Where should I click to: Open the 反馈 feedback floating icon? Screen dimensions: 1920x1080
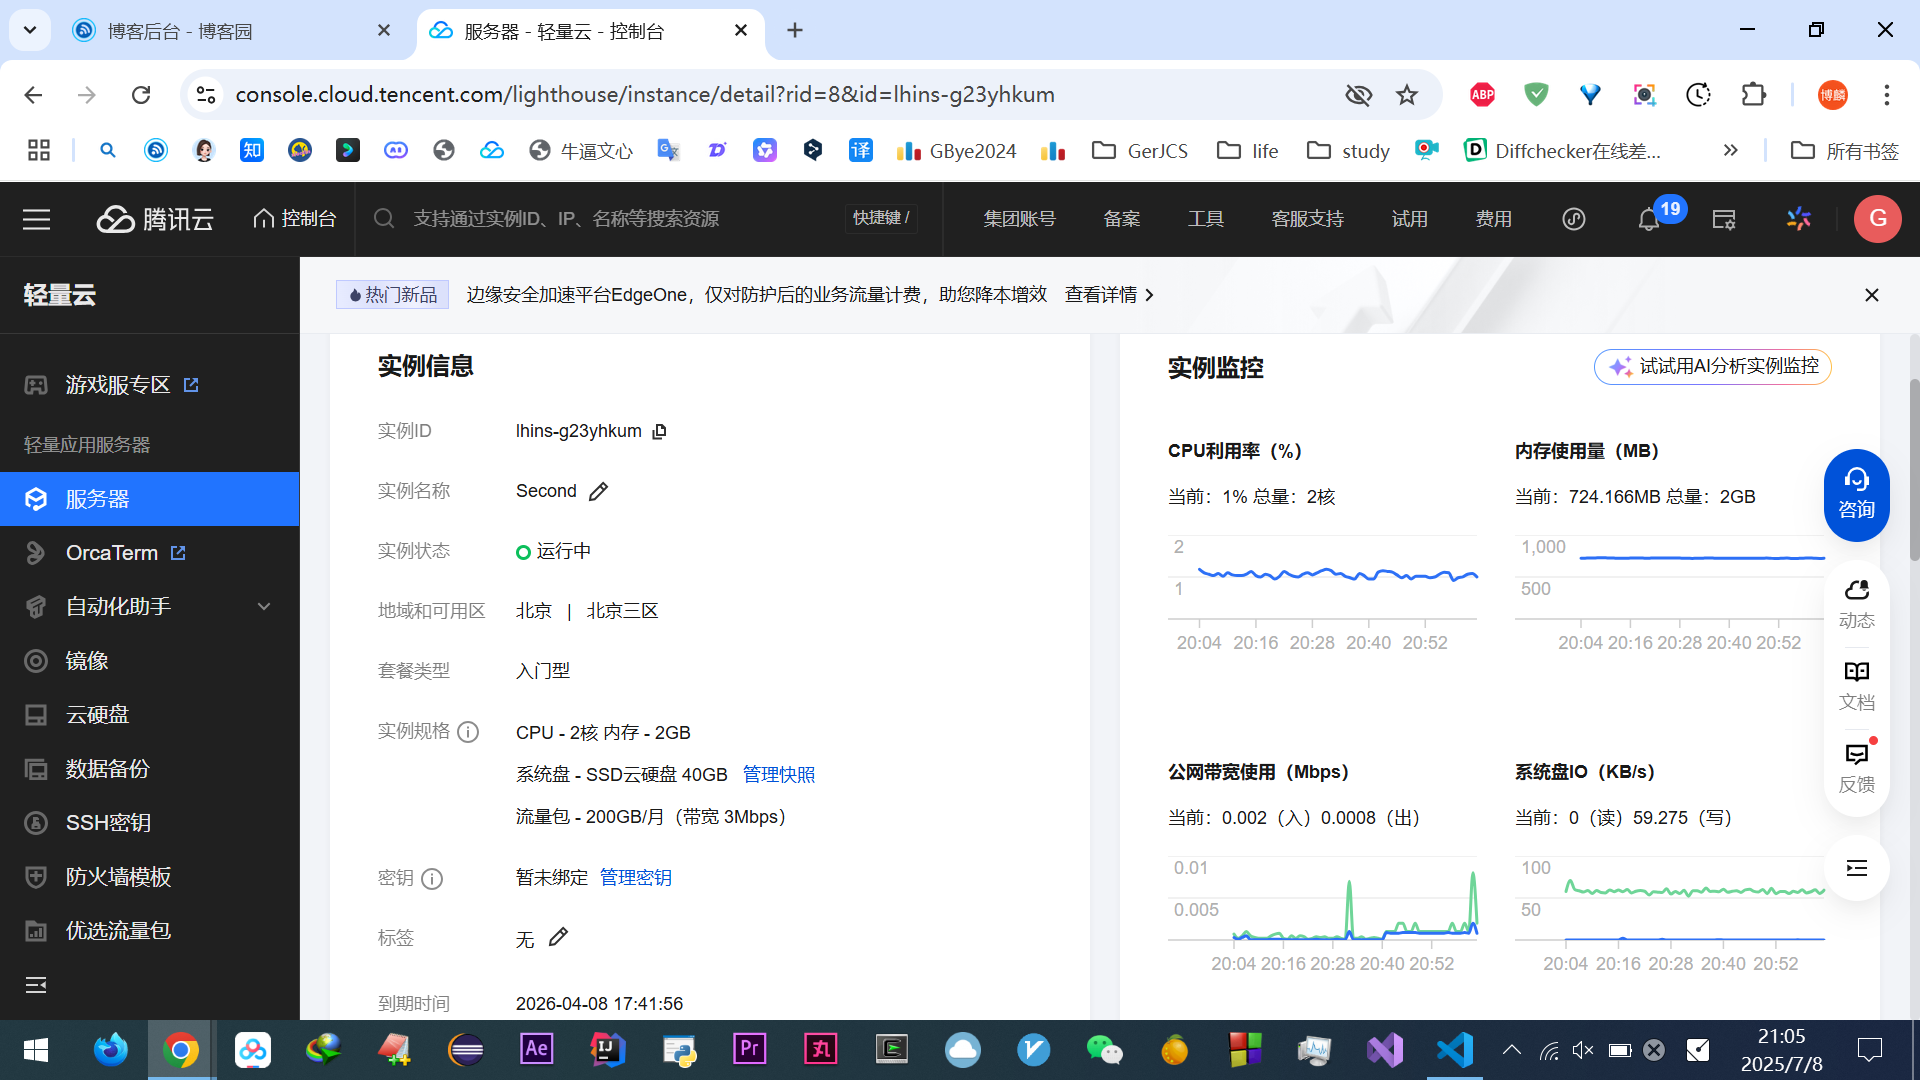tap(1856, 767)
